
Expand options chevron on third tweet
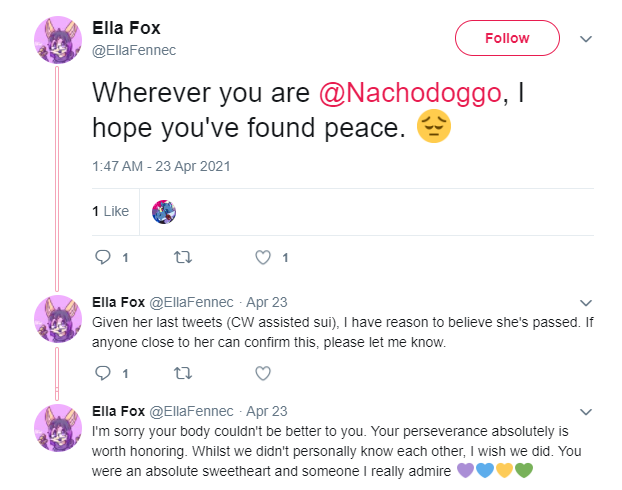(586, 412)
